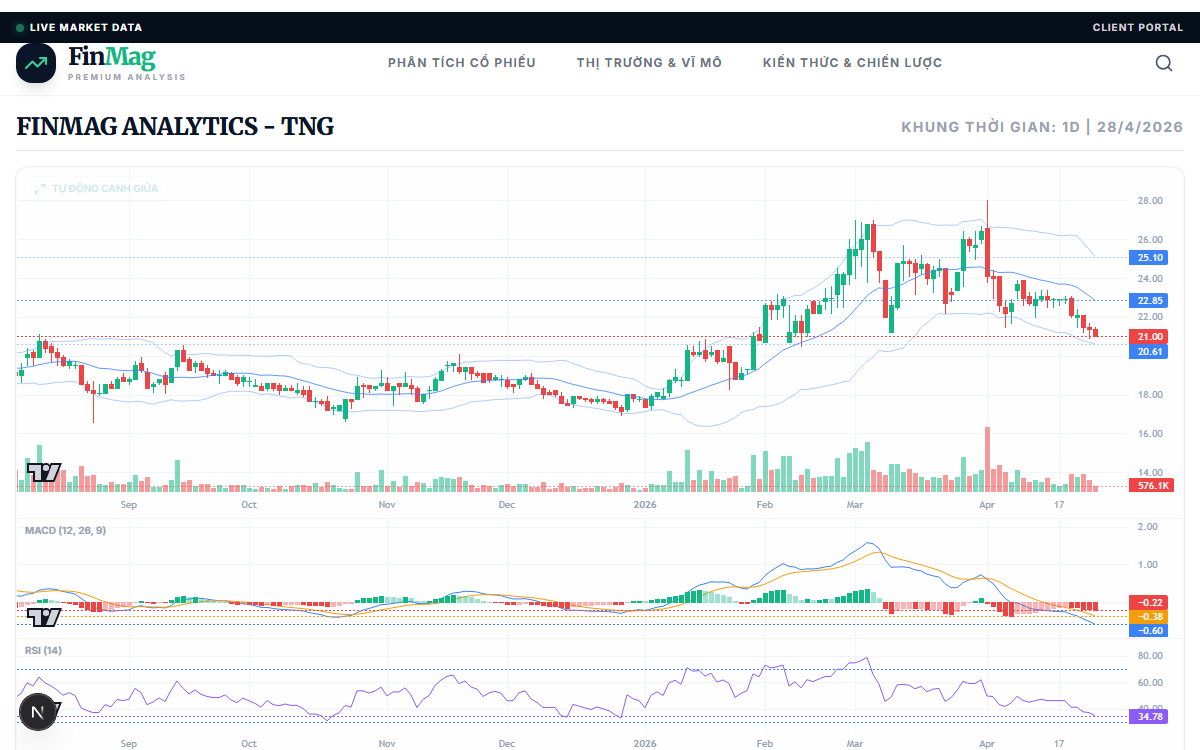
Task: Click the TradingView logo on price chart
Action: (44, 473)
